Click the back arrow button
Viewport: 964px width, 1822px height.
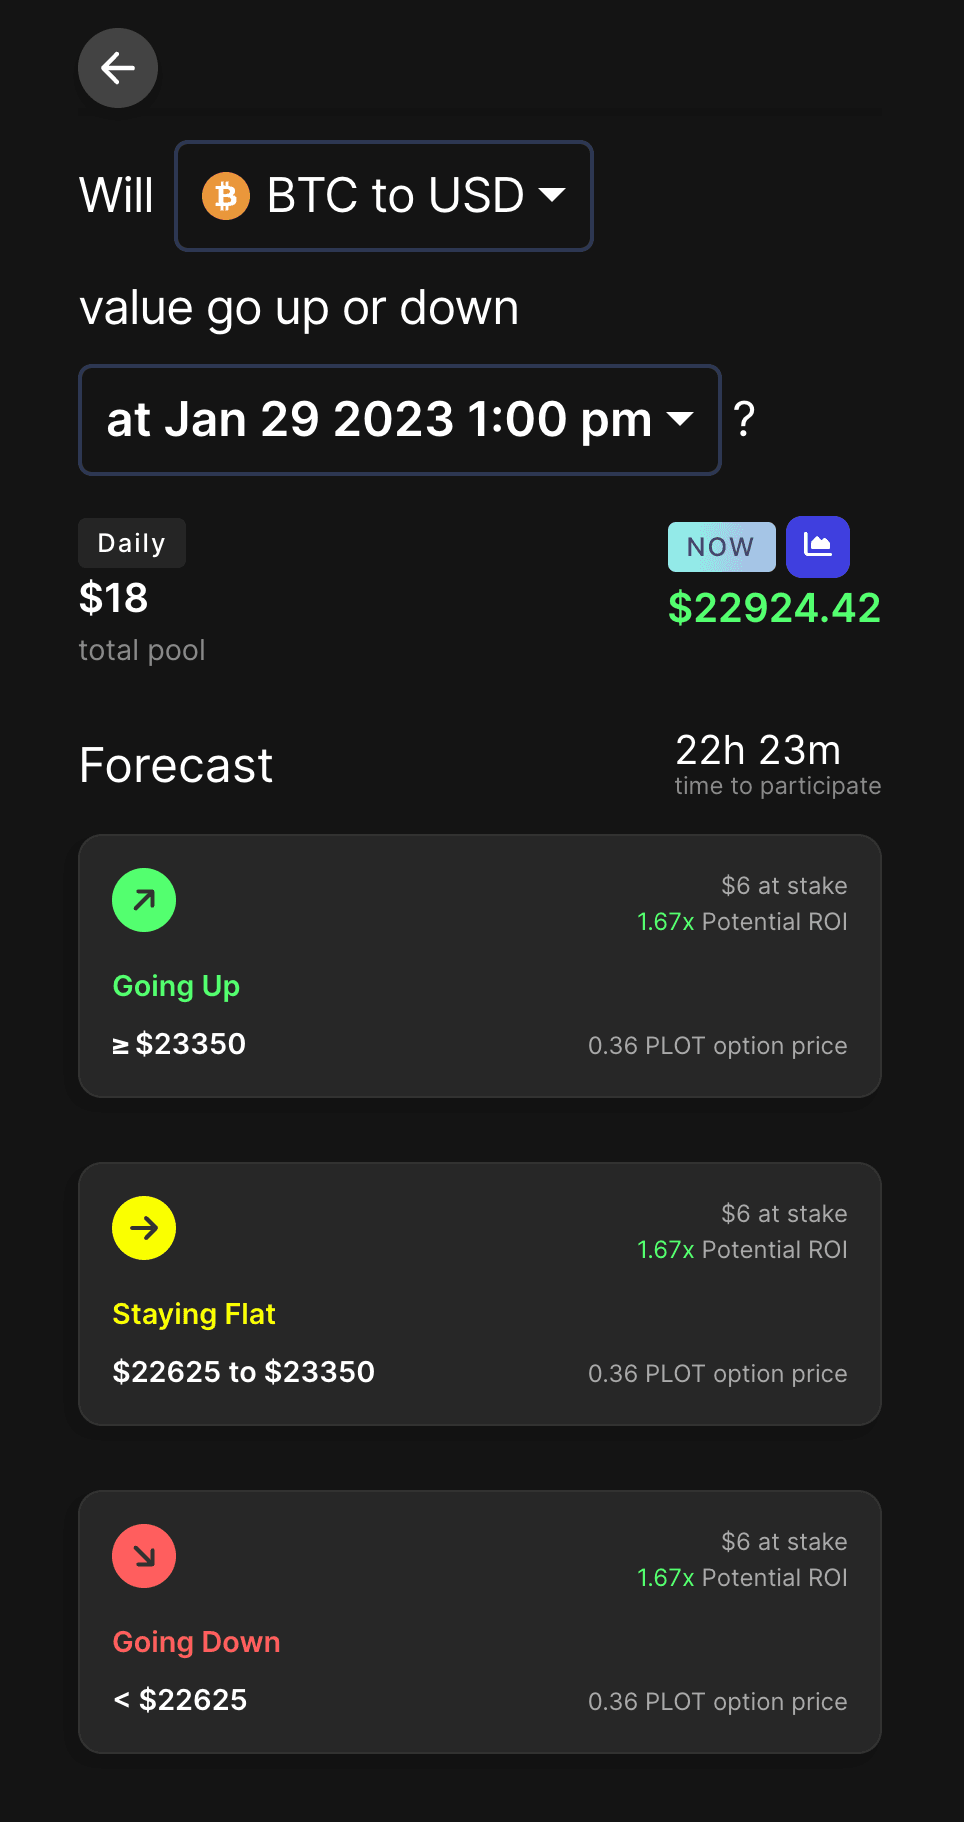click(118, 68)
